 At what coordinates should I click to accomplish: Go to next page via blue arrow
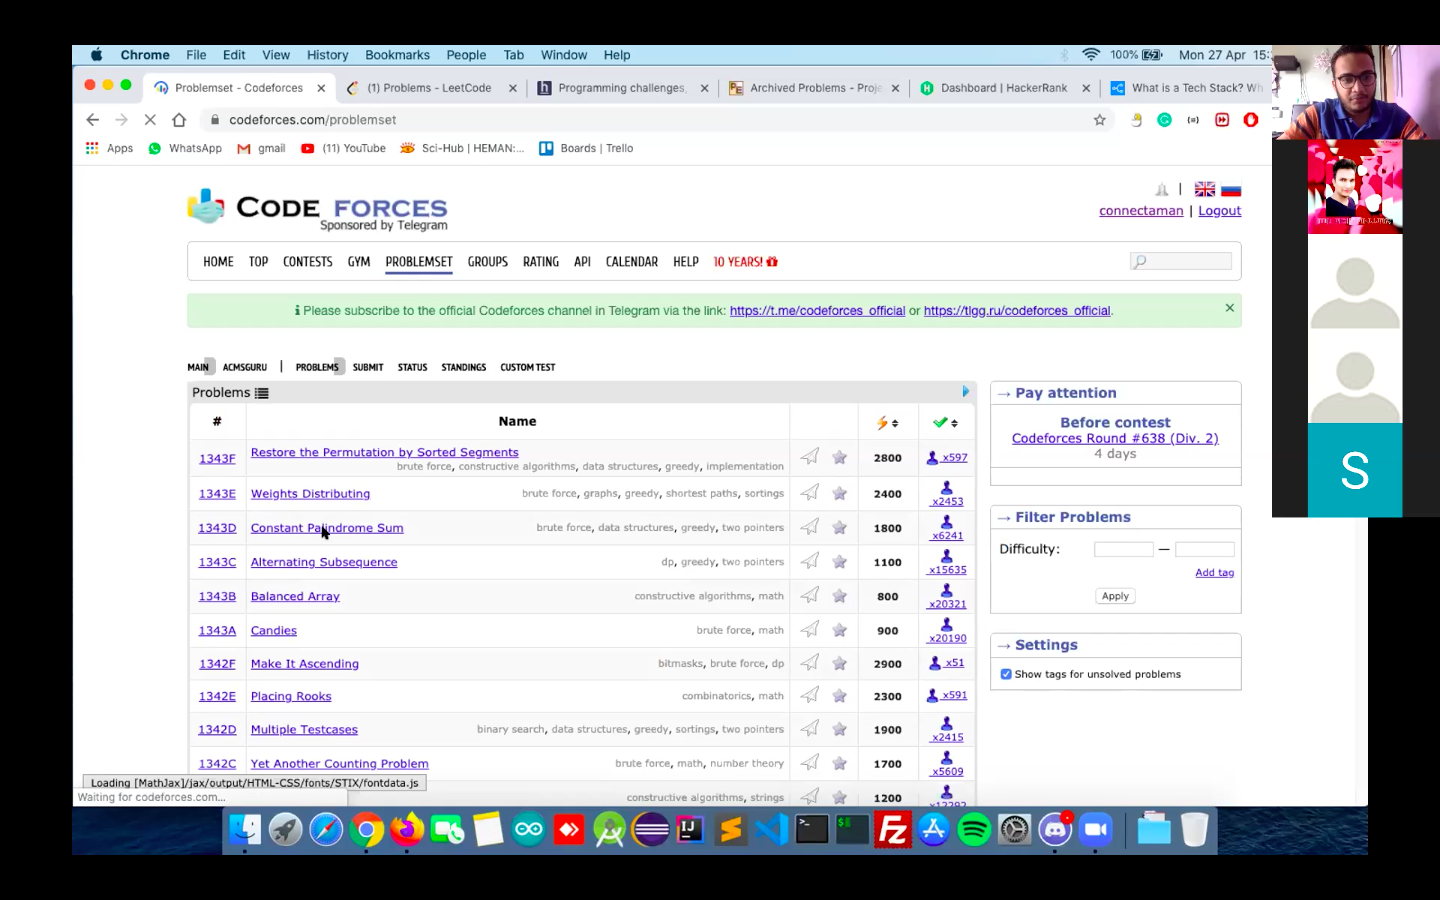[966, 392]
